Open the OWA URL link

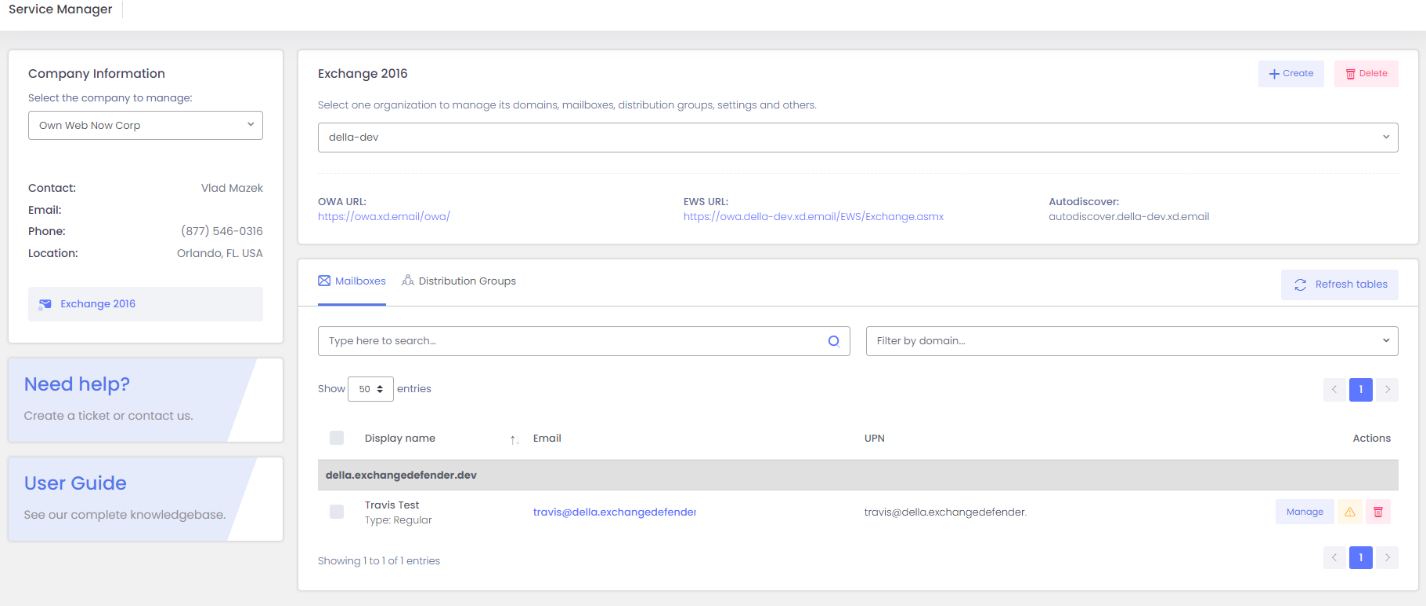point(384,216)
